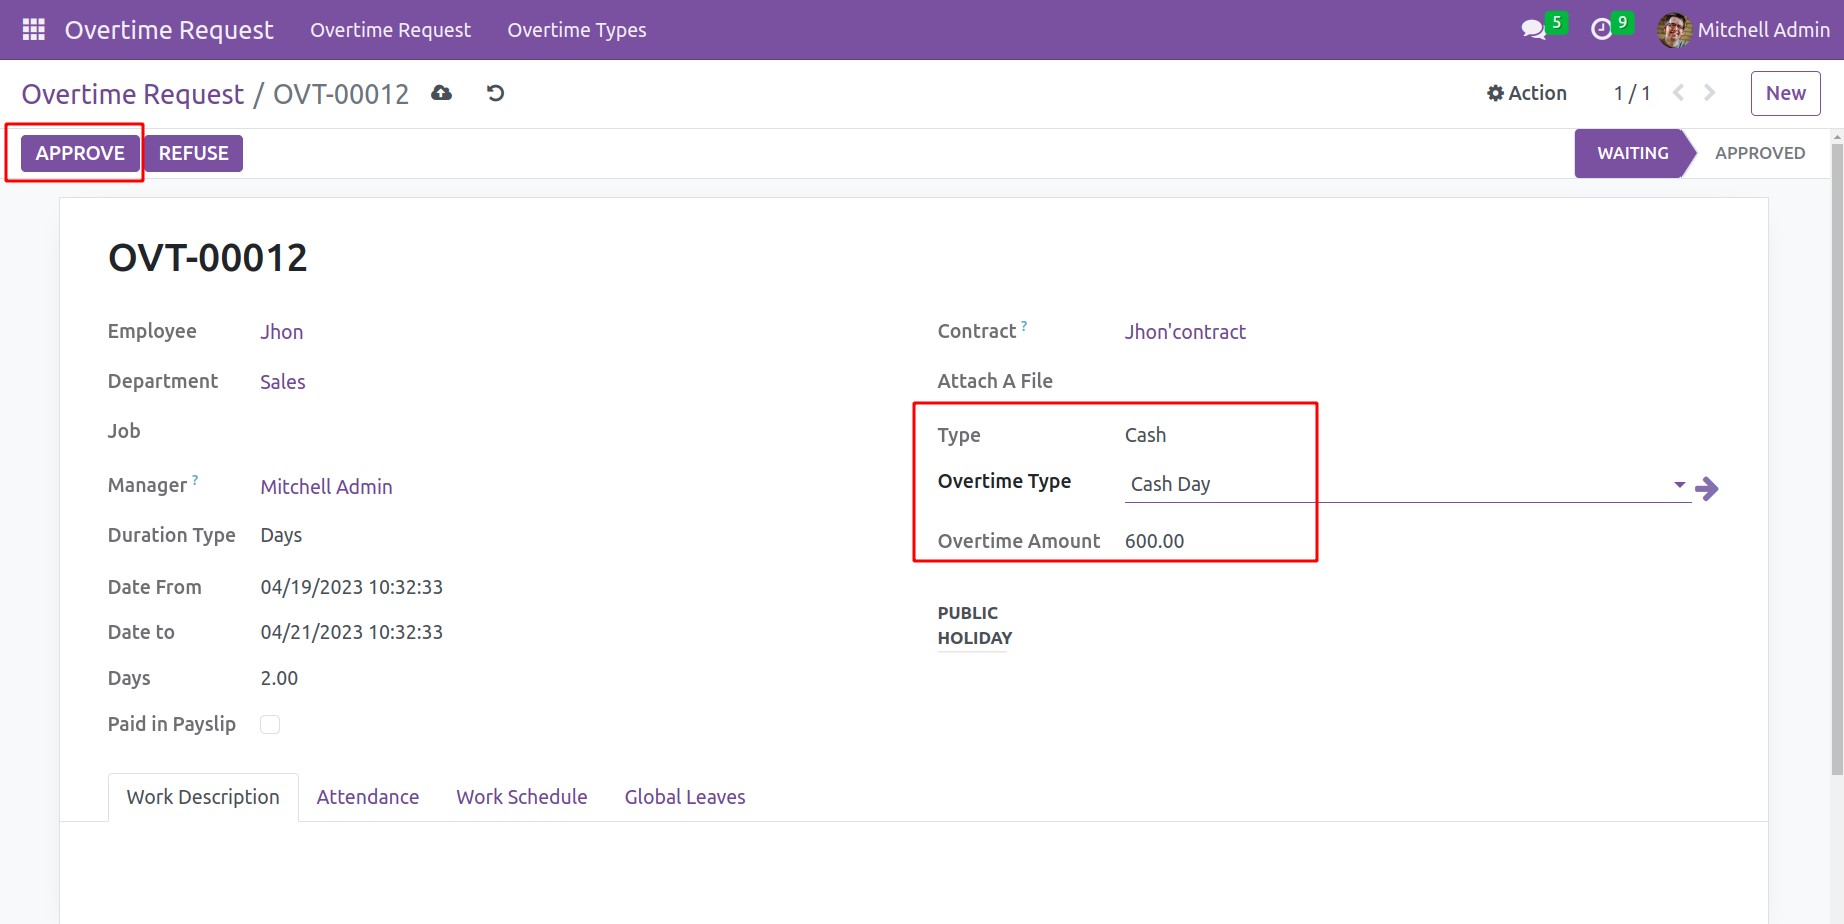This screenshot has width=1844, height=924.
Task: Open the apps grid menu icon
Action: pyautogui.click(x=33, y=30)
